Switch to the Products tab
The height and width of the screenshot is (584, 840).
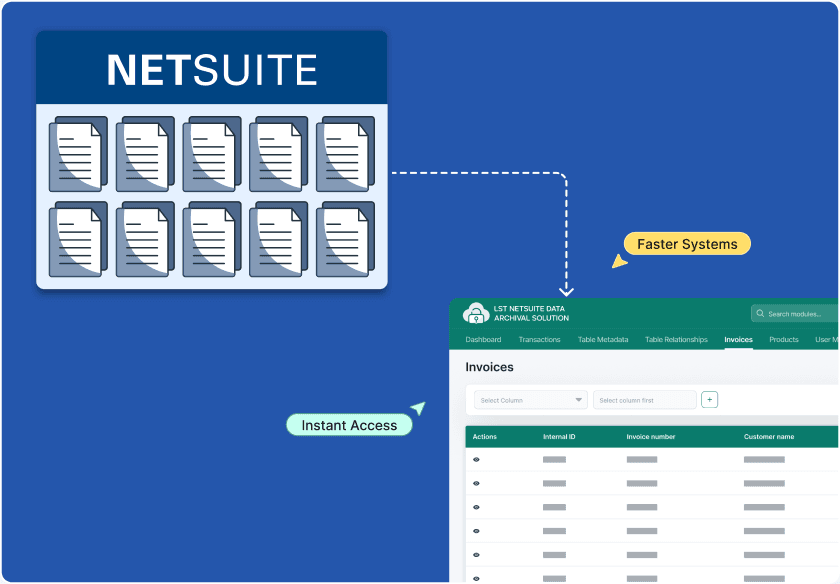pos(784,340)
